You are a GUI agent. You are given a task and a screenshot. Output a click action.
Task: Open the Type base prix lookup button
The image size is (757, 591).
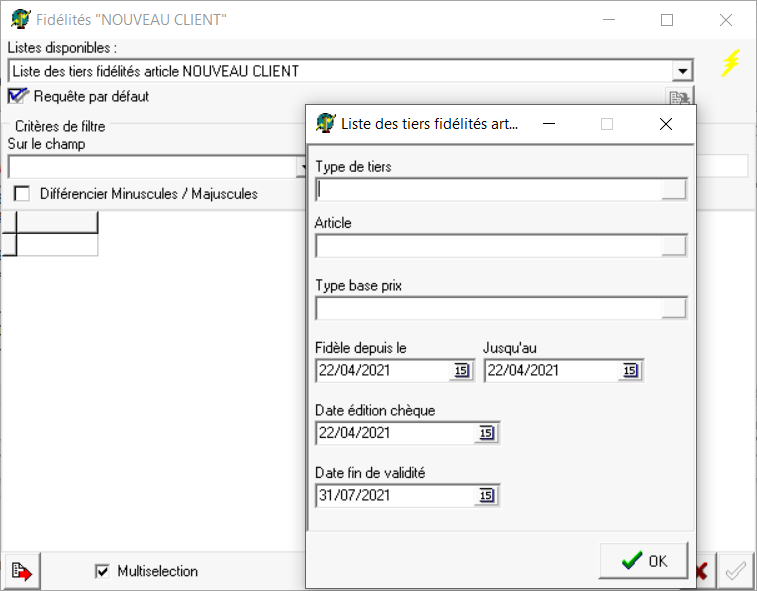[x=674, y=308]
